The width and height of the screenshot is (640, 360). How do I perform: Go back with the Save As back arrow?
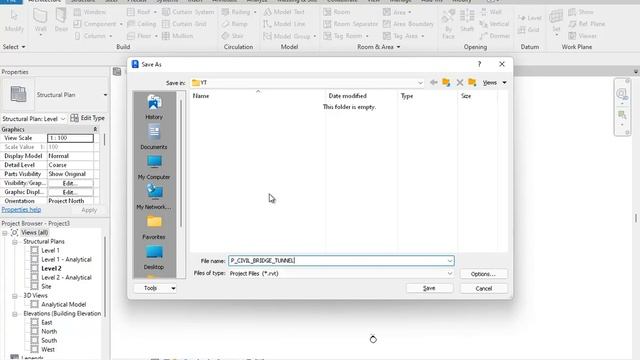(x=433, y=82)
